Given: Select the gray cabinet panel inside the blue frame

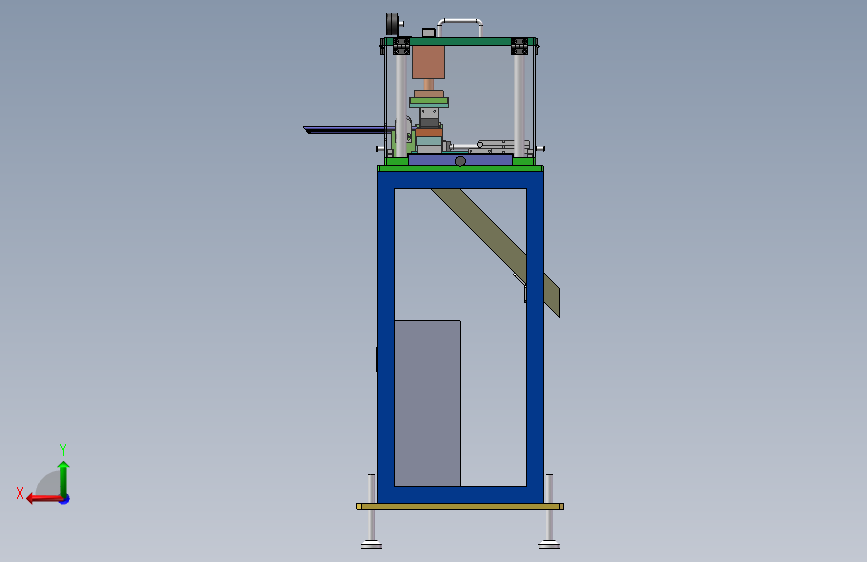Looking at the screenshot, I should point(427,403).
